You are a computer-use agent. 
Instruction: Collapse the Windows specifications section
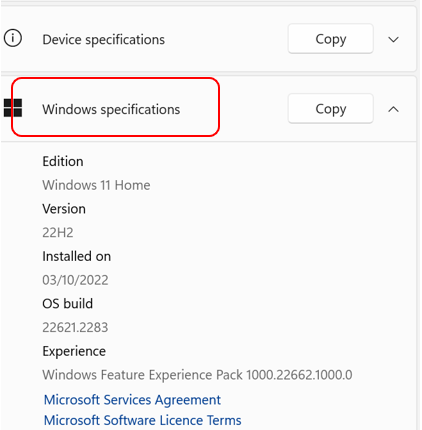tap(394, 109)
